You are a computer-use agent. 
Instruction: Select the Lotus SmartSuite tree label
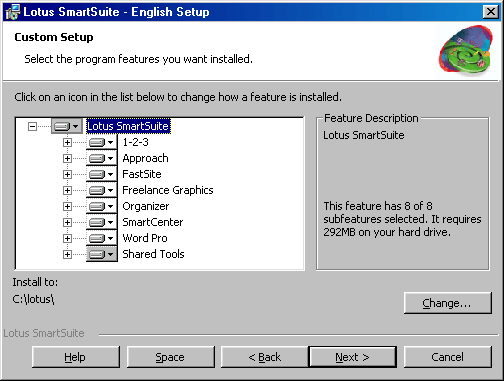coord(128,126)
